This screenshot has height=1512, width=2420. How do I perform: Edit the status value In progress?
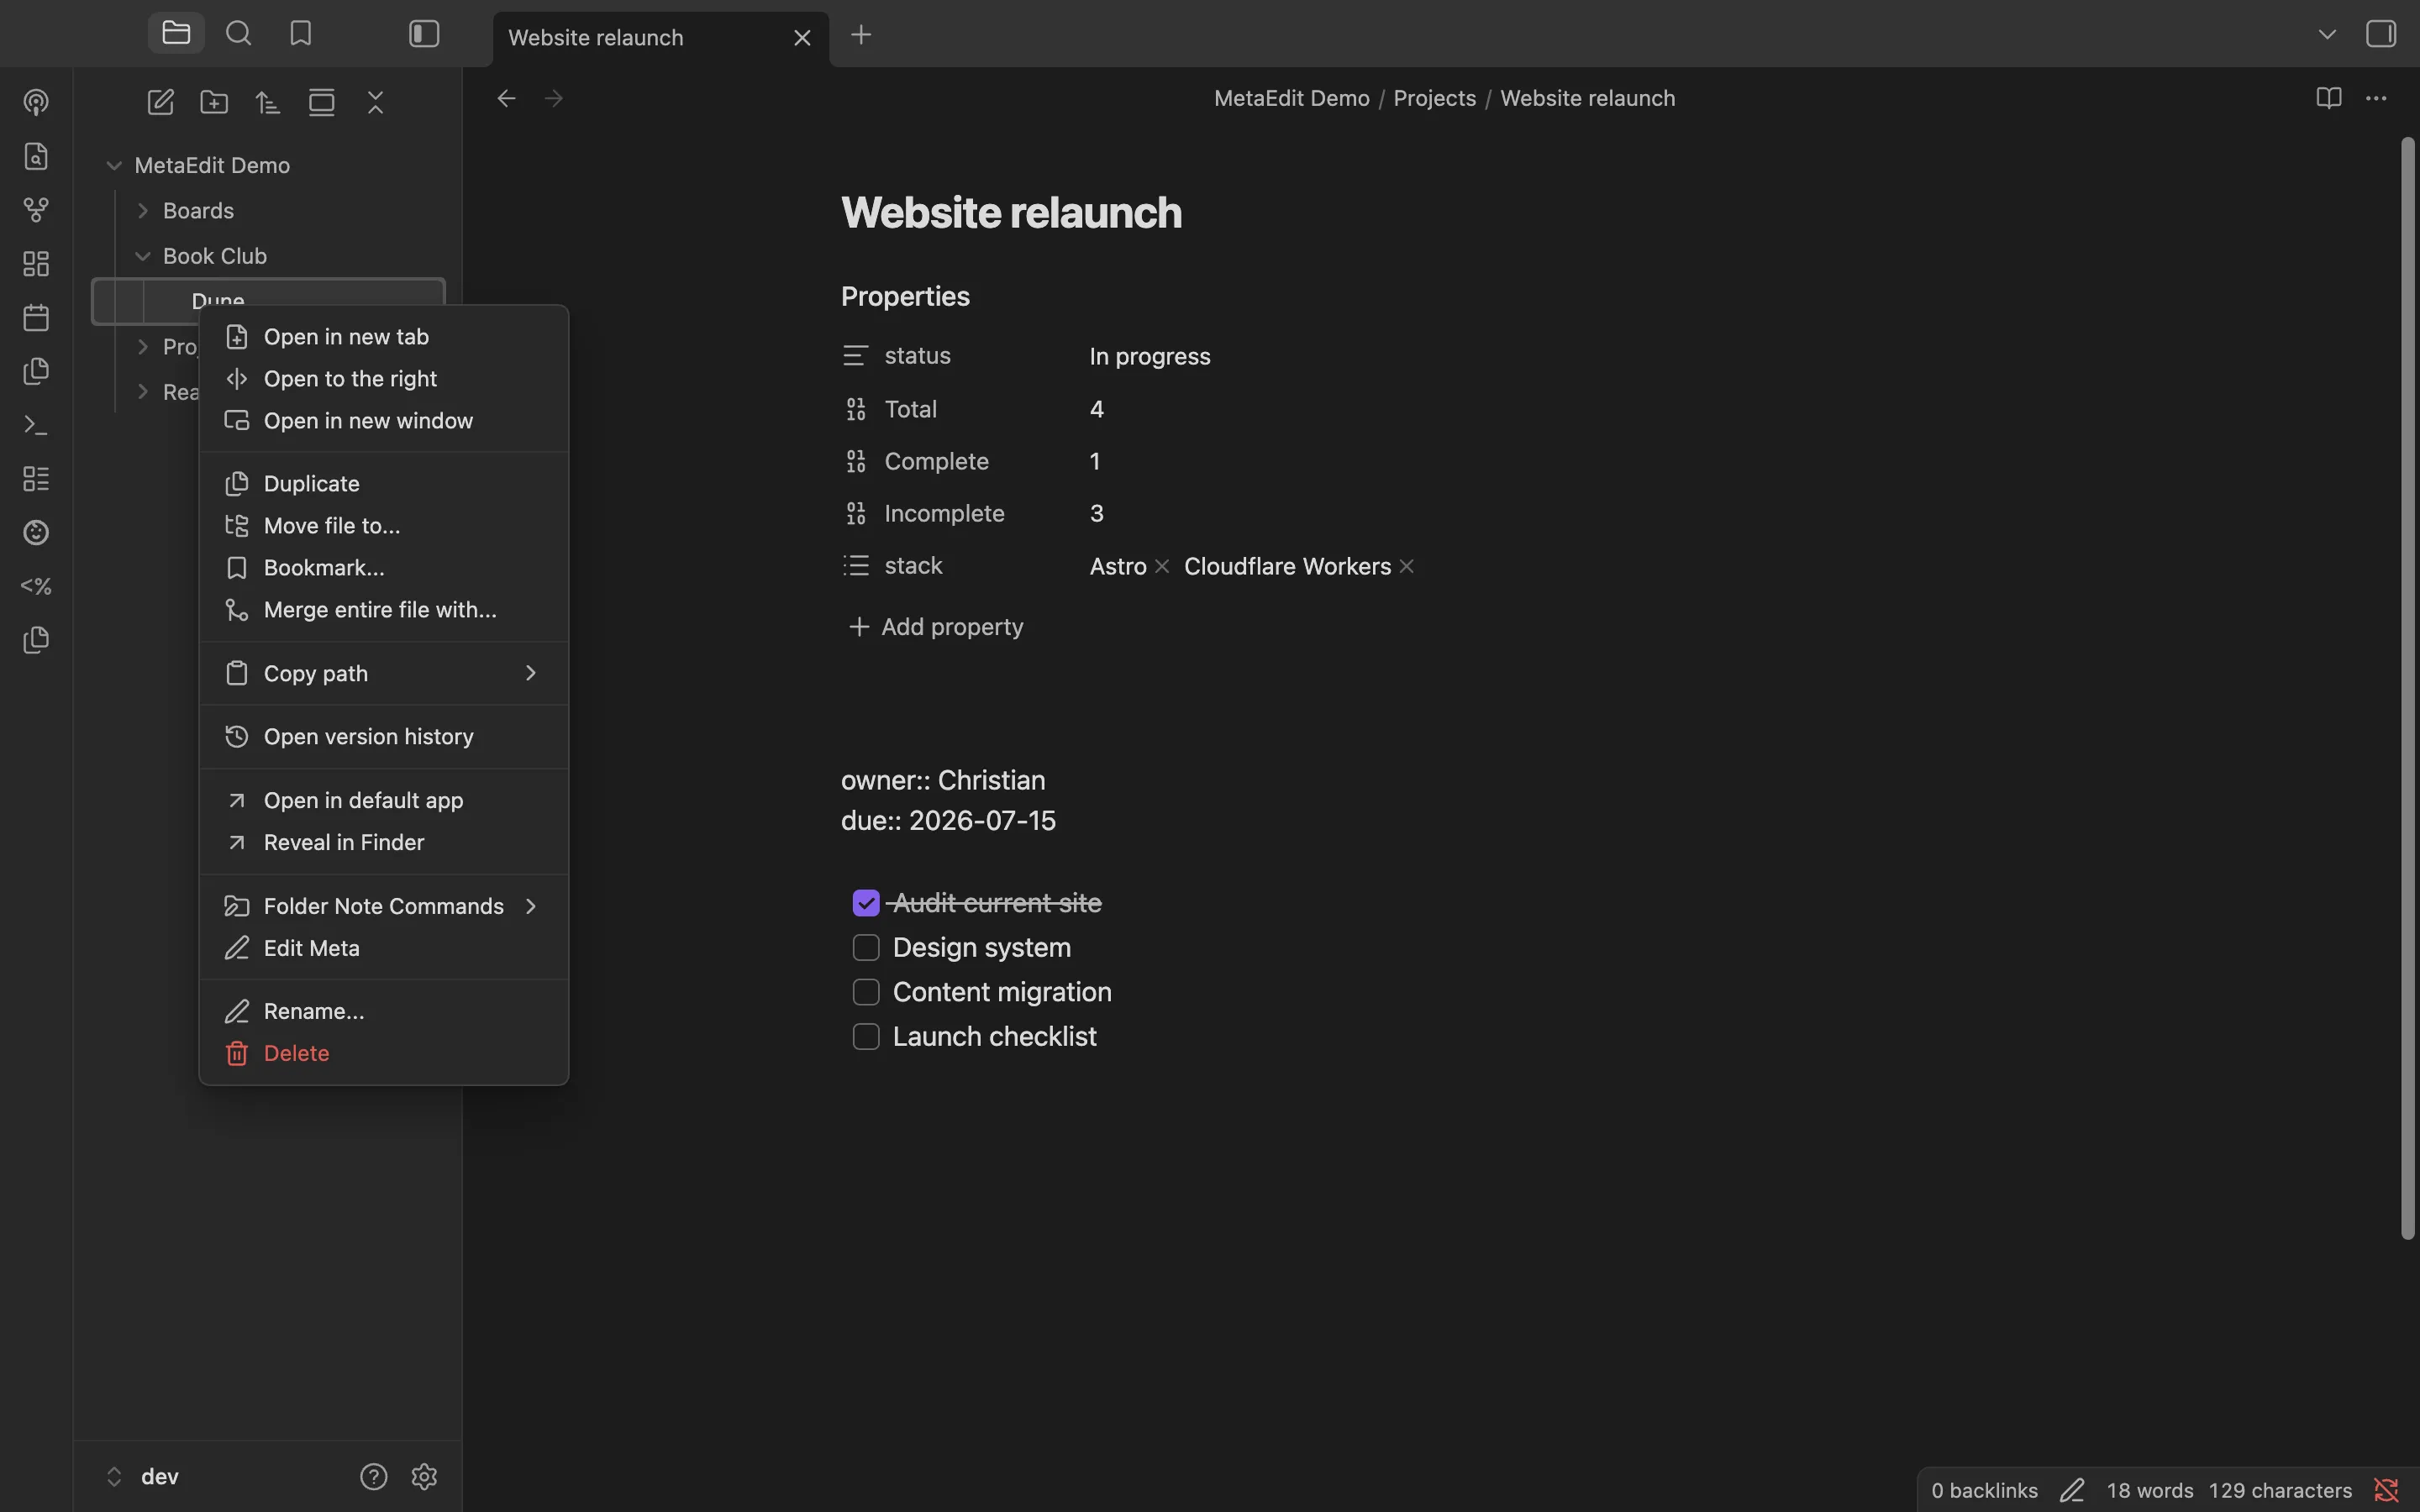point(1150,357)
